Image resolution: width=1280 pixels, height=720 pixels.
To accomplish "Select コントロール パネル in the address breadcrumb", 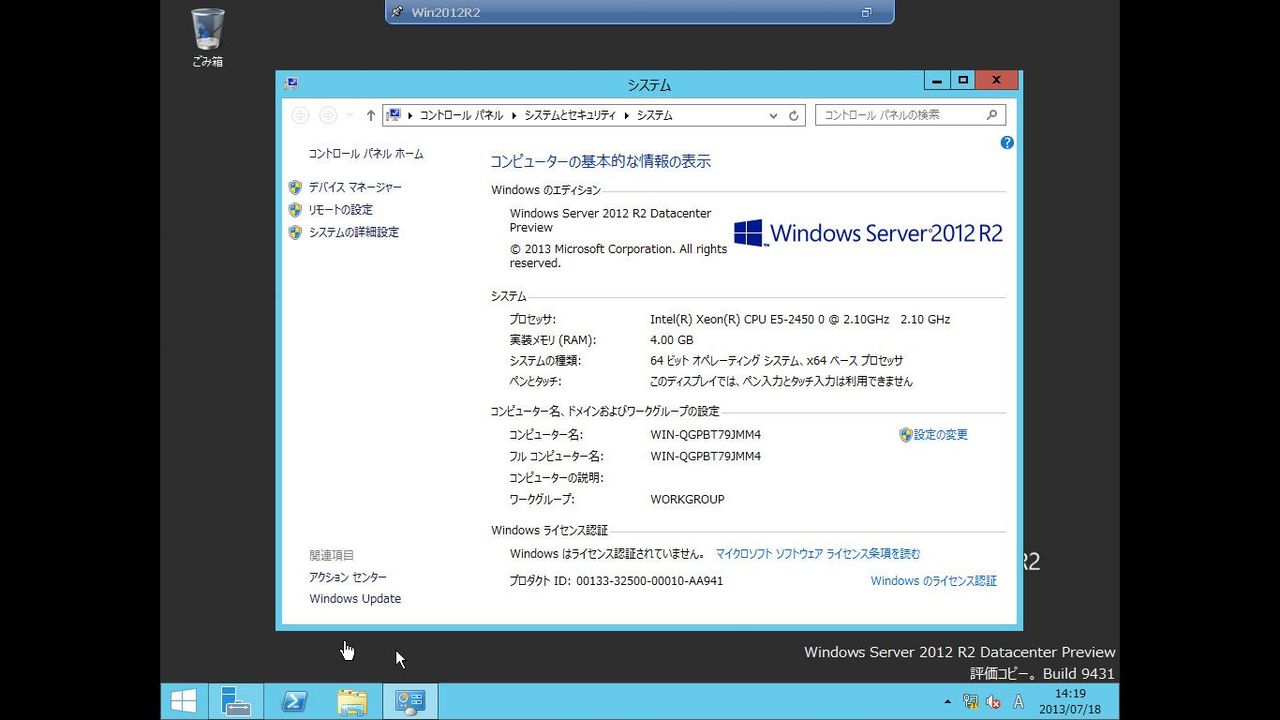I will click(461, 116).
